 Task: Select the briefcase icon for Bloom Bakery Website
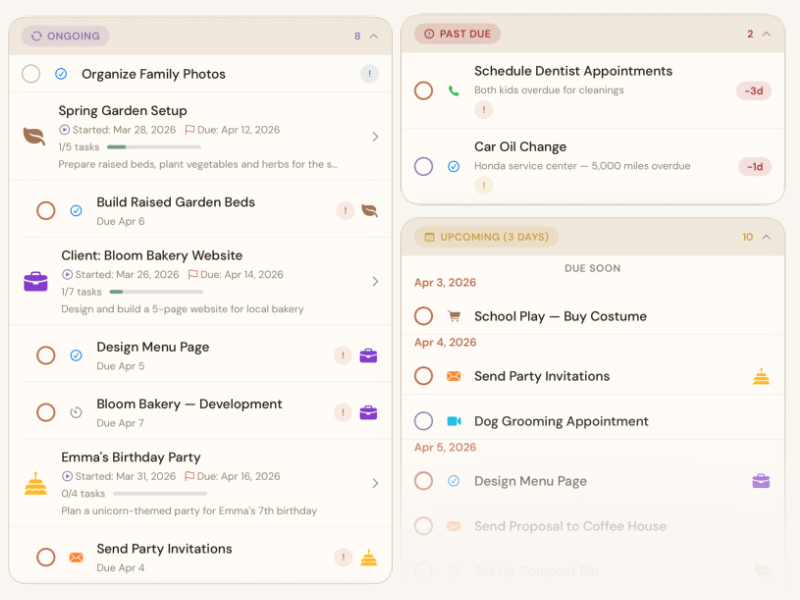point(36,281)
